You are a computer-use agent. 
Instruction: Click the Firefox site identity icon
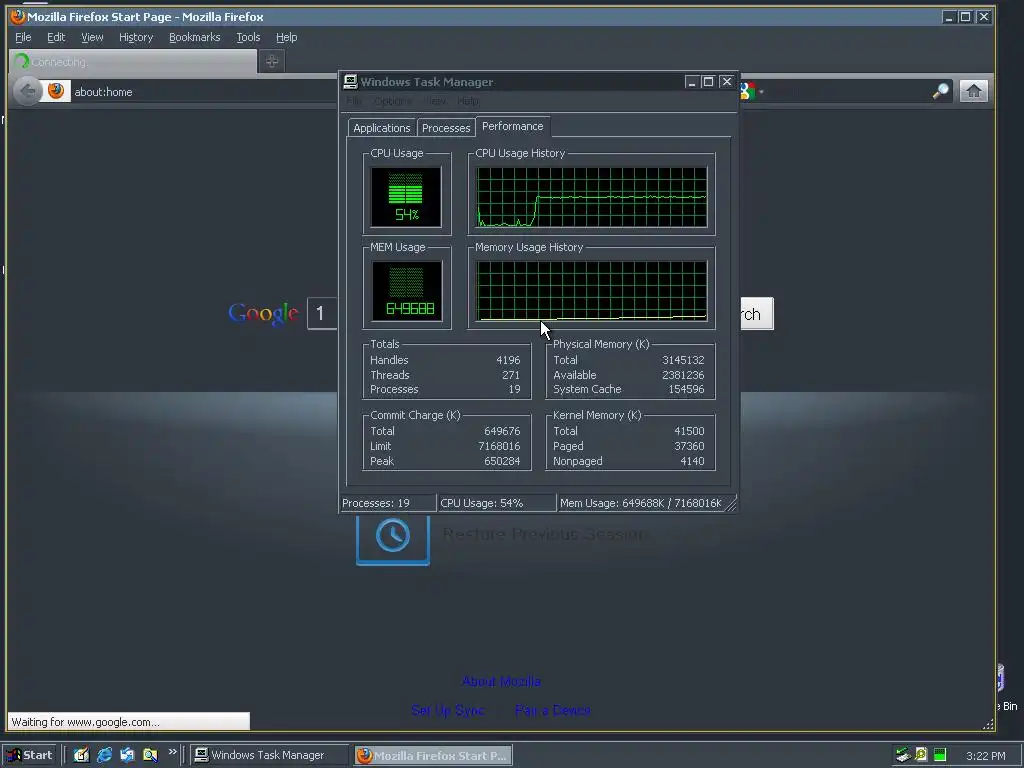[x=56, y=91]
